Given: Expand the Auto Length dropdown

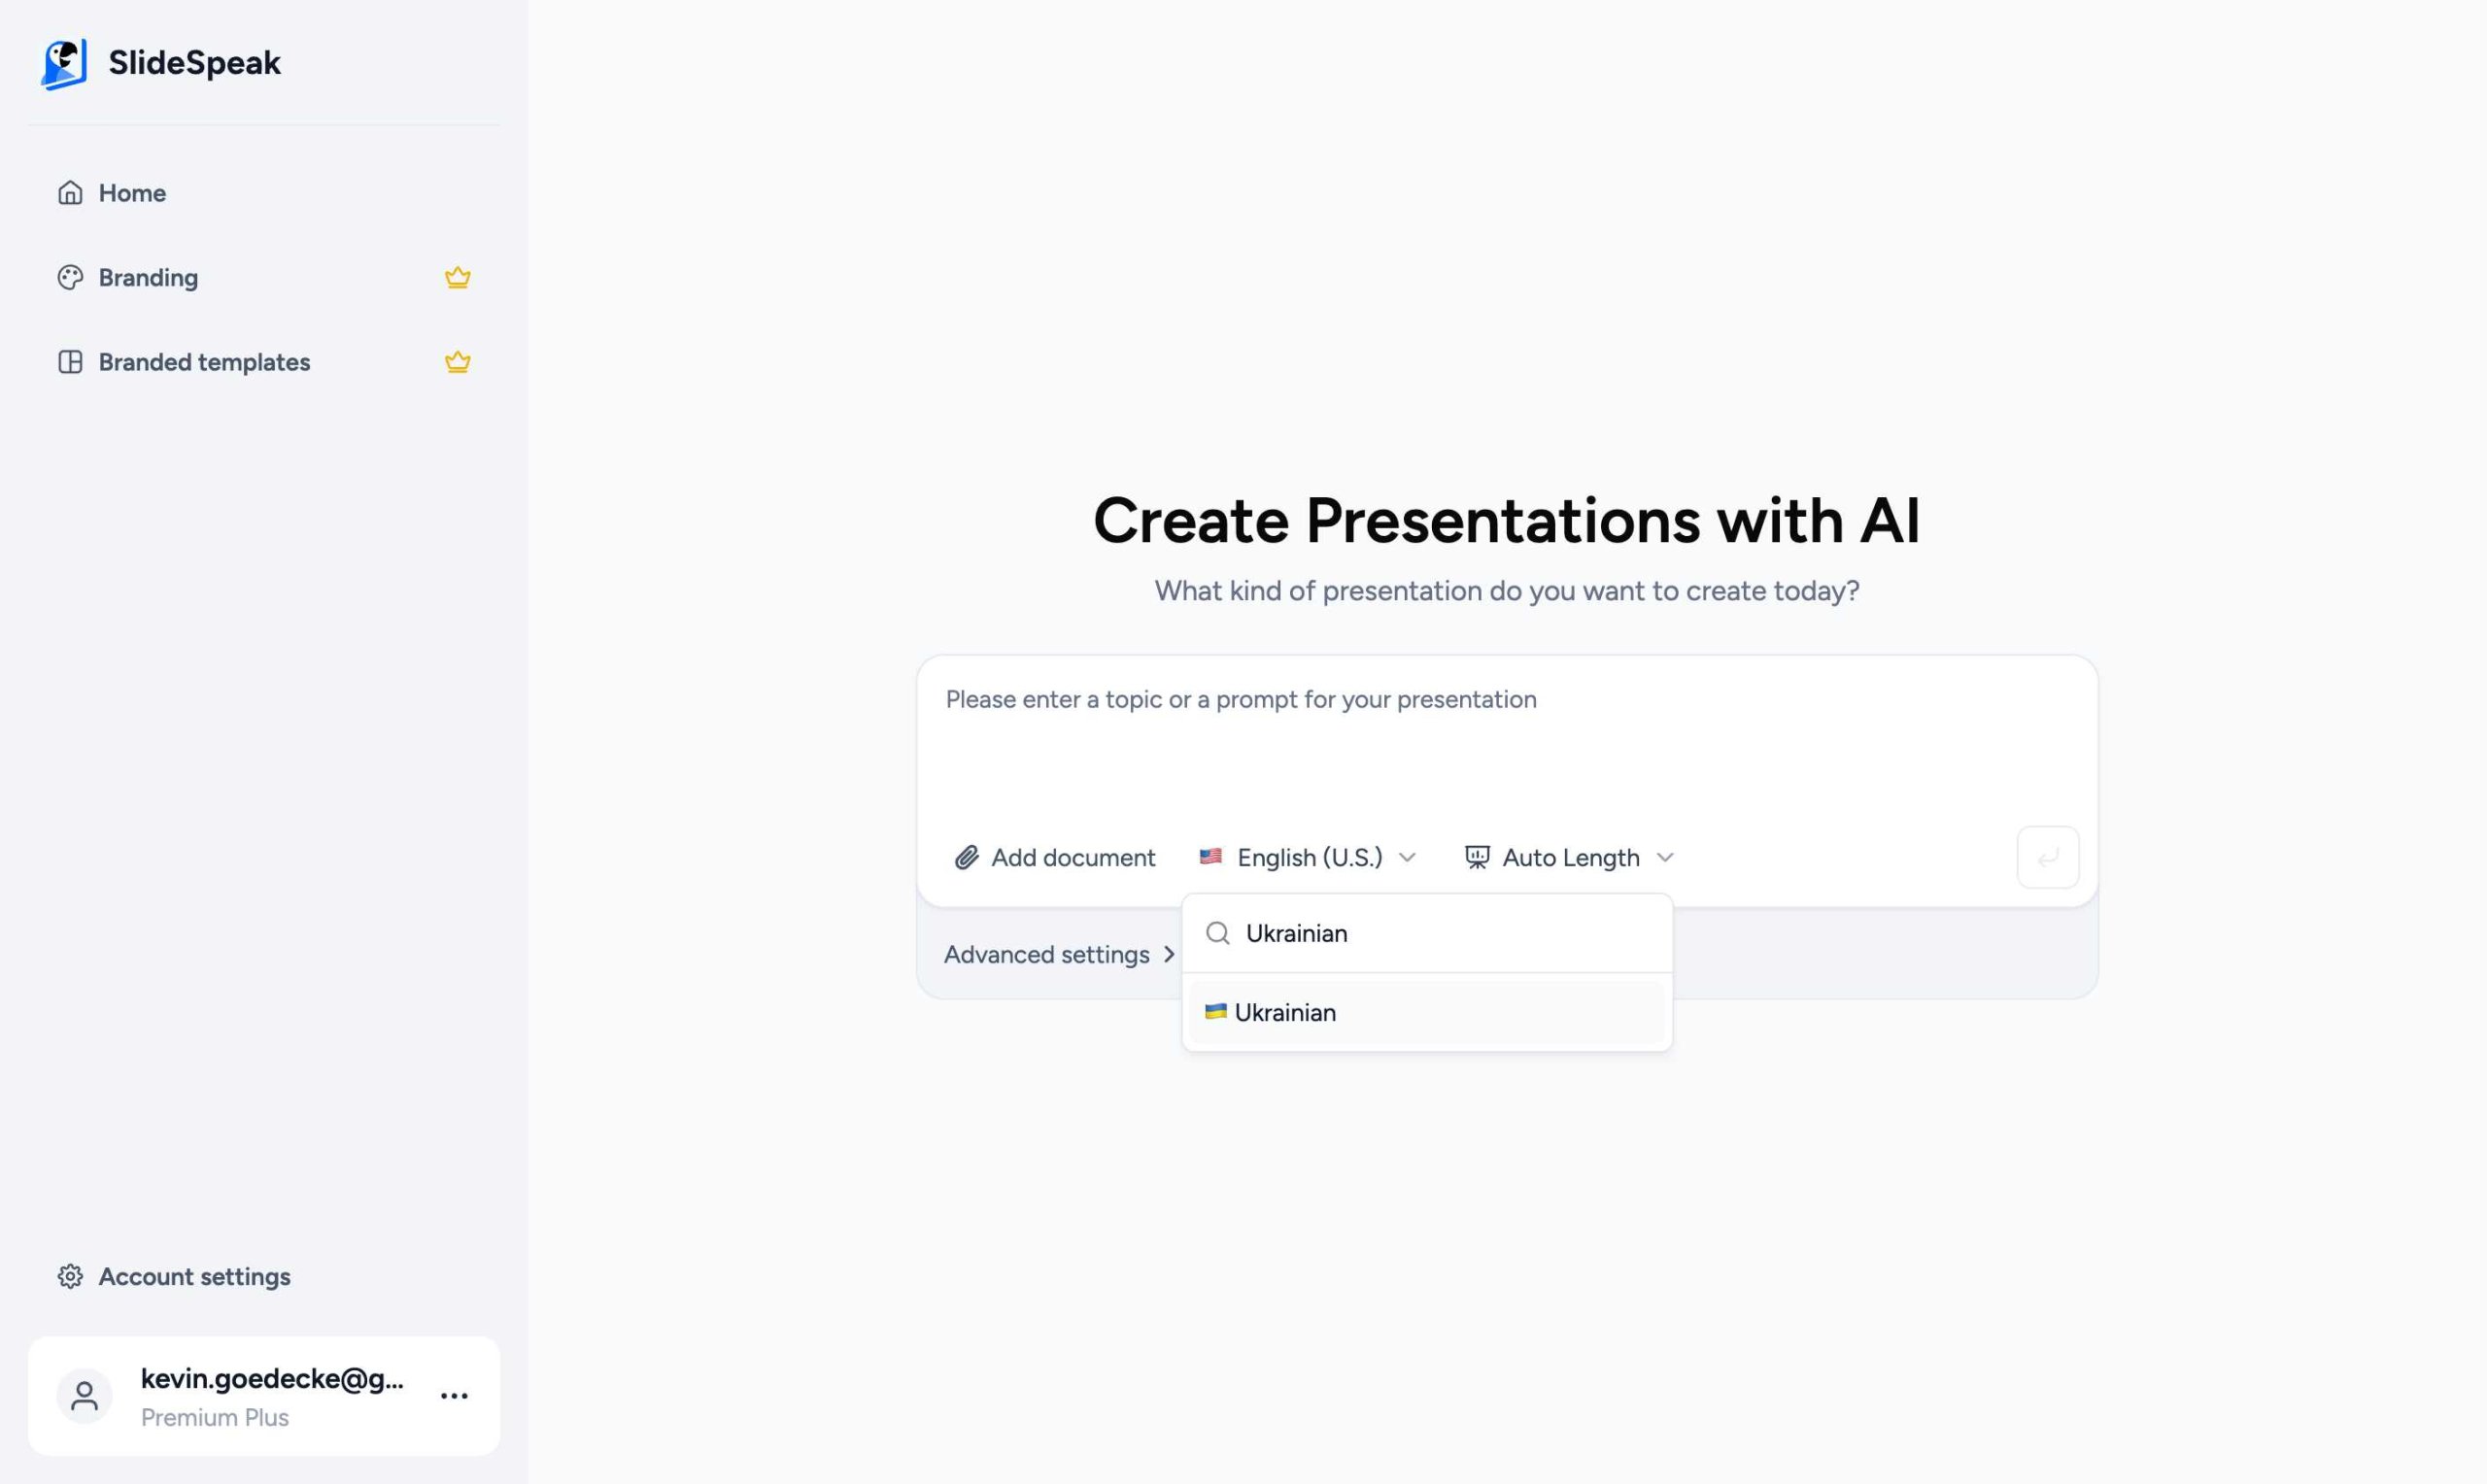Looking at the screenshot, I should pyautogui.click(x=1568, y=857).
